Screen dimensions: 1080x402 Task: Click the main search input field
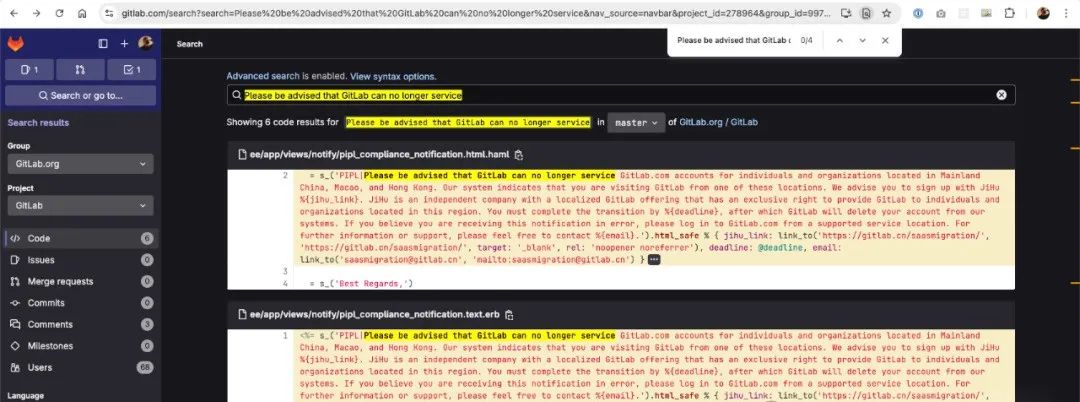coord(621,95)
